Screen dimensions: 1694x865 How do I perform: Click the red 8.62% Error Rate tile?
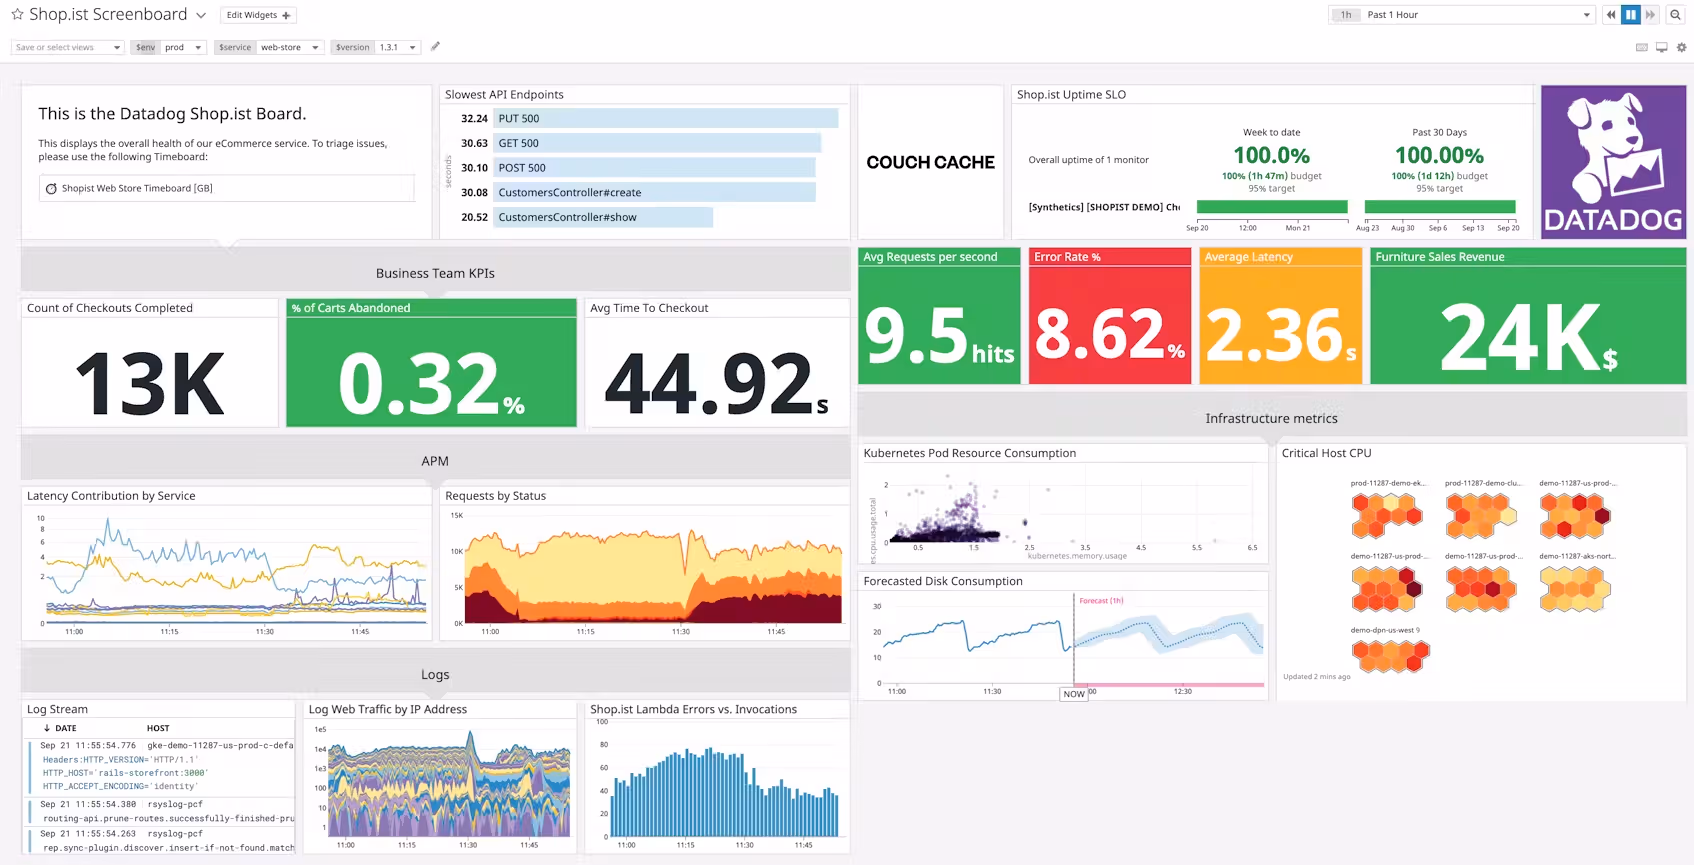coord(1110,316)
